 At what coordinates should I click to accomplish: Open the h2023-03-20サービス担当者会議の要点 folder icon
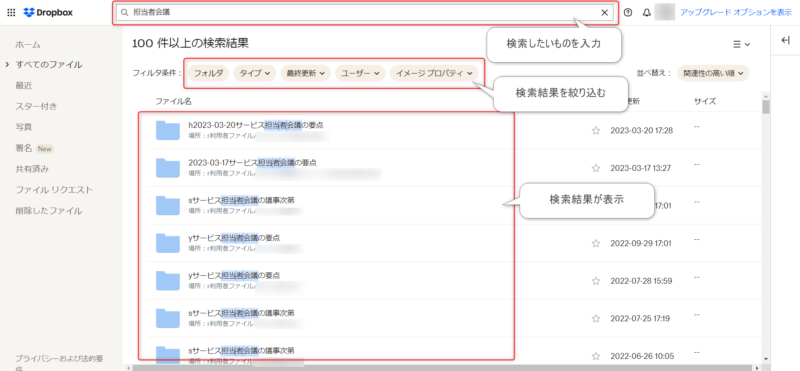pyautogui.click(x=168, y=130)
